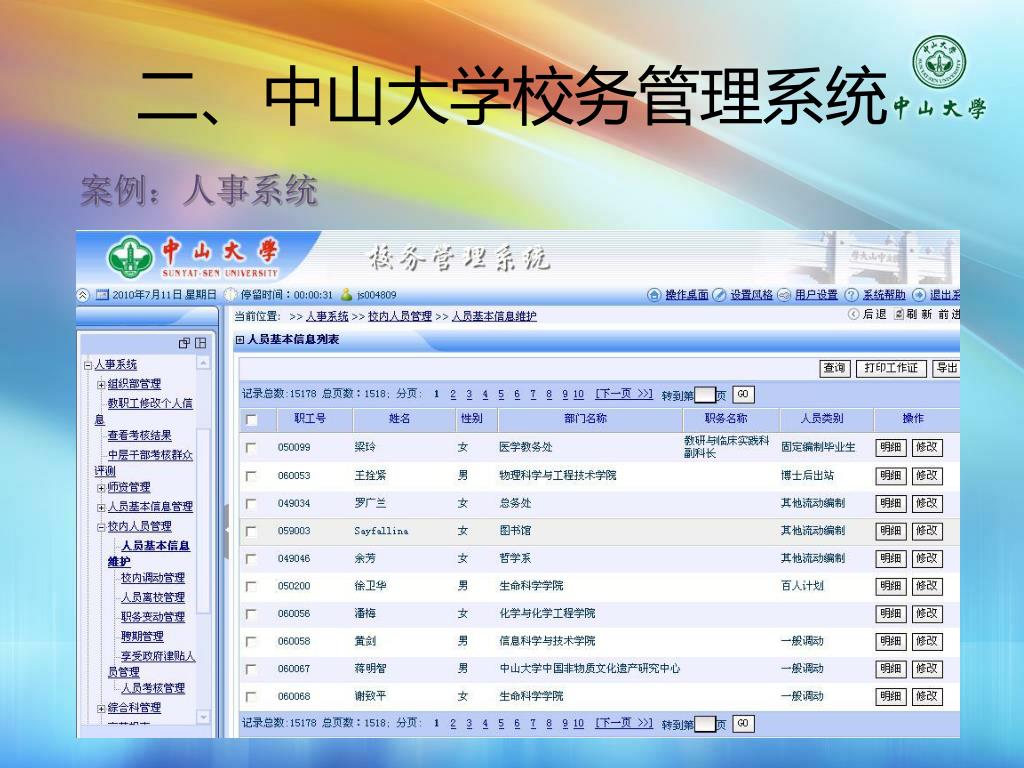Collapse the 人事系统 tree root
1024x768 pixels.
point(88,365)
